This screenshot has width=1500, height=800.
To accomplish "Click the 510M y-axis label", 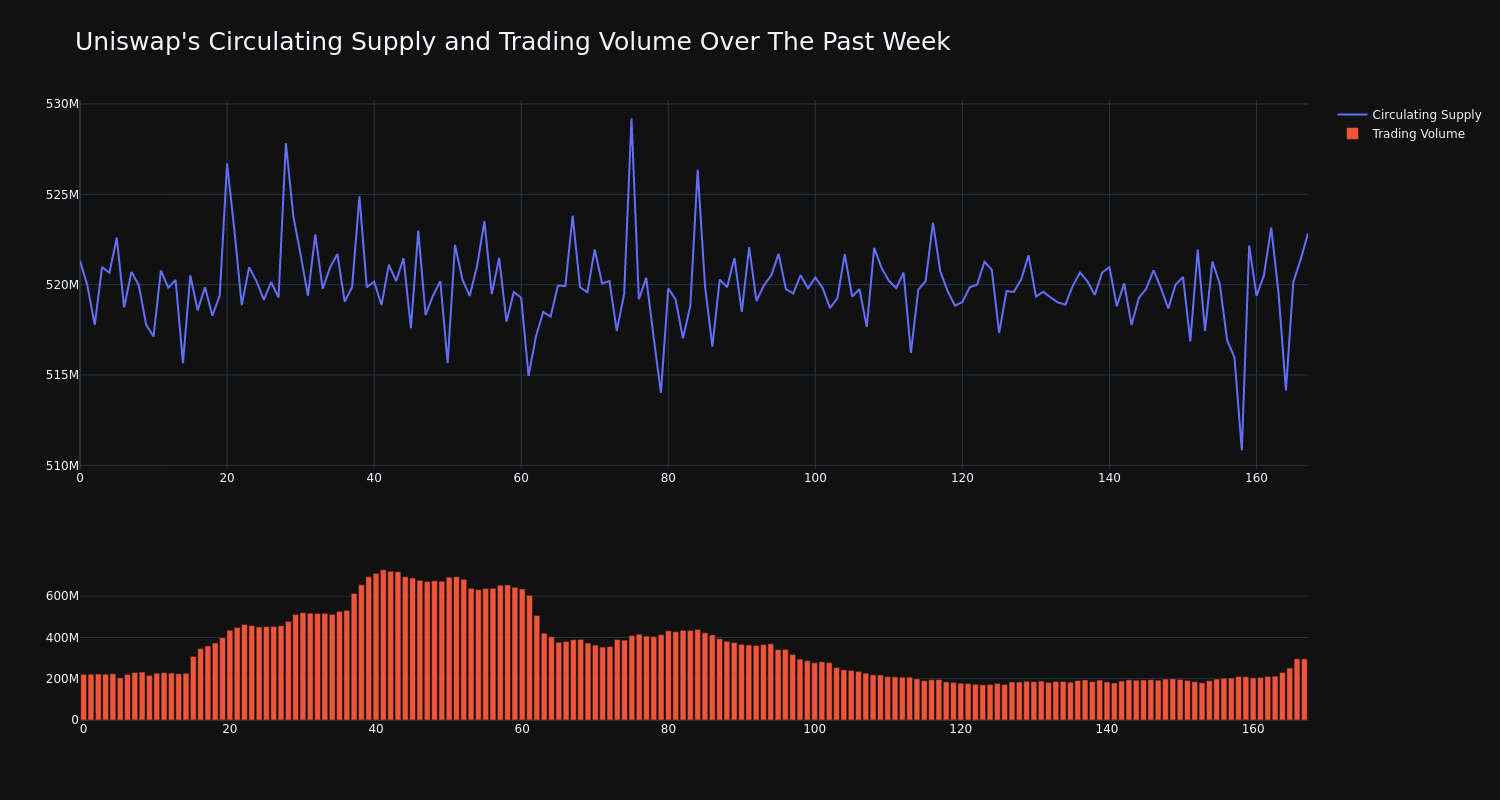I will [62, 465].
